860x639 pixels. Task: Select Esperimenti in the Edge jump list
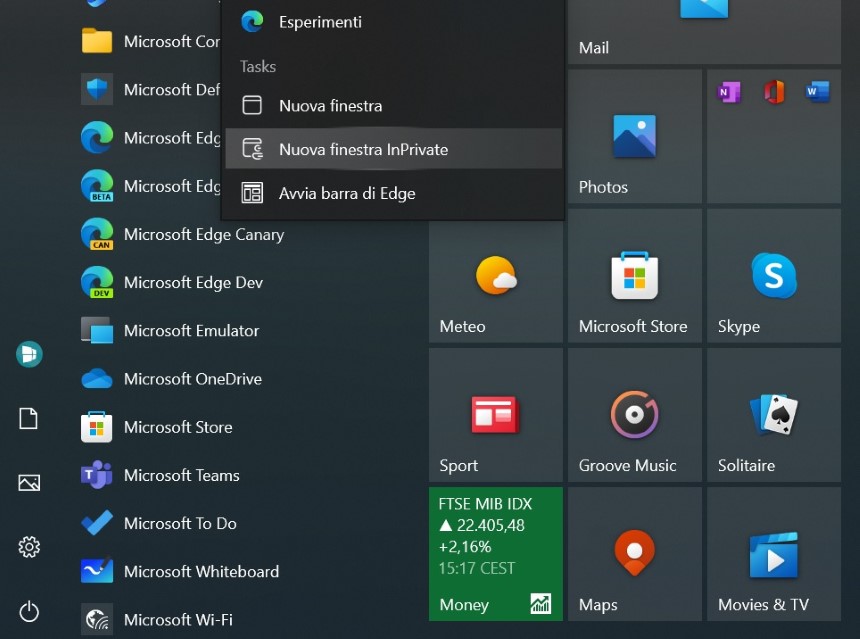coord(393,22)
